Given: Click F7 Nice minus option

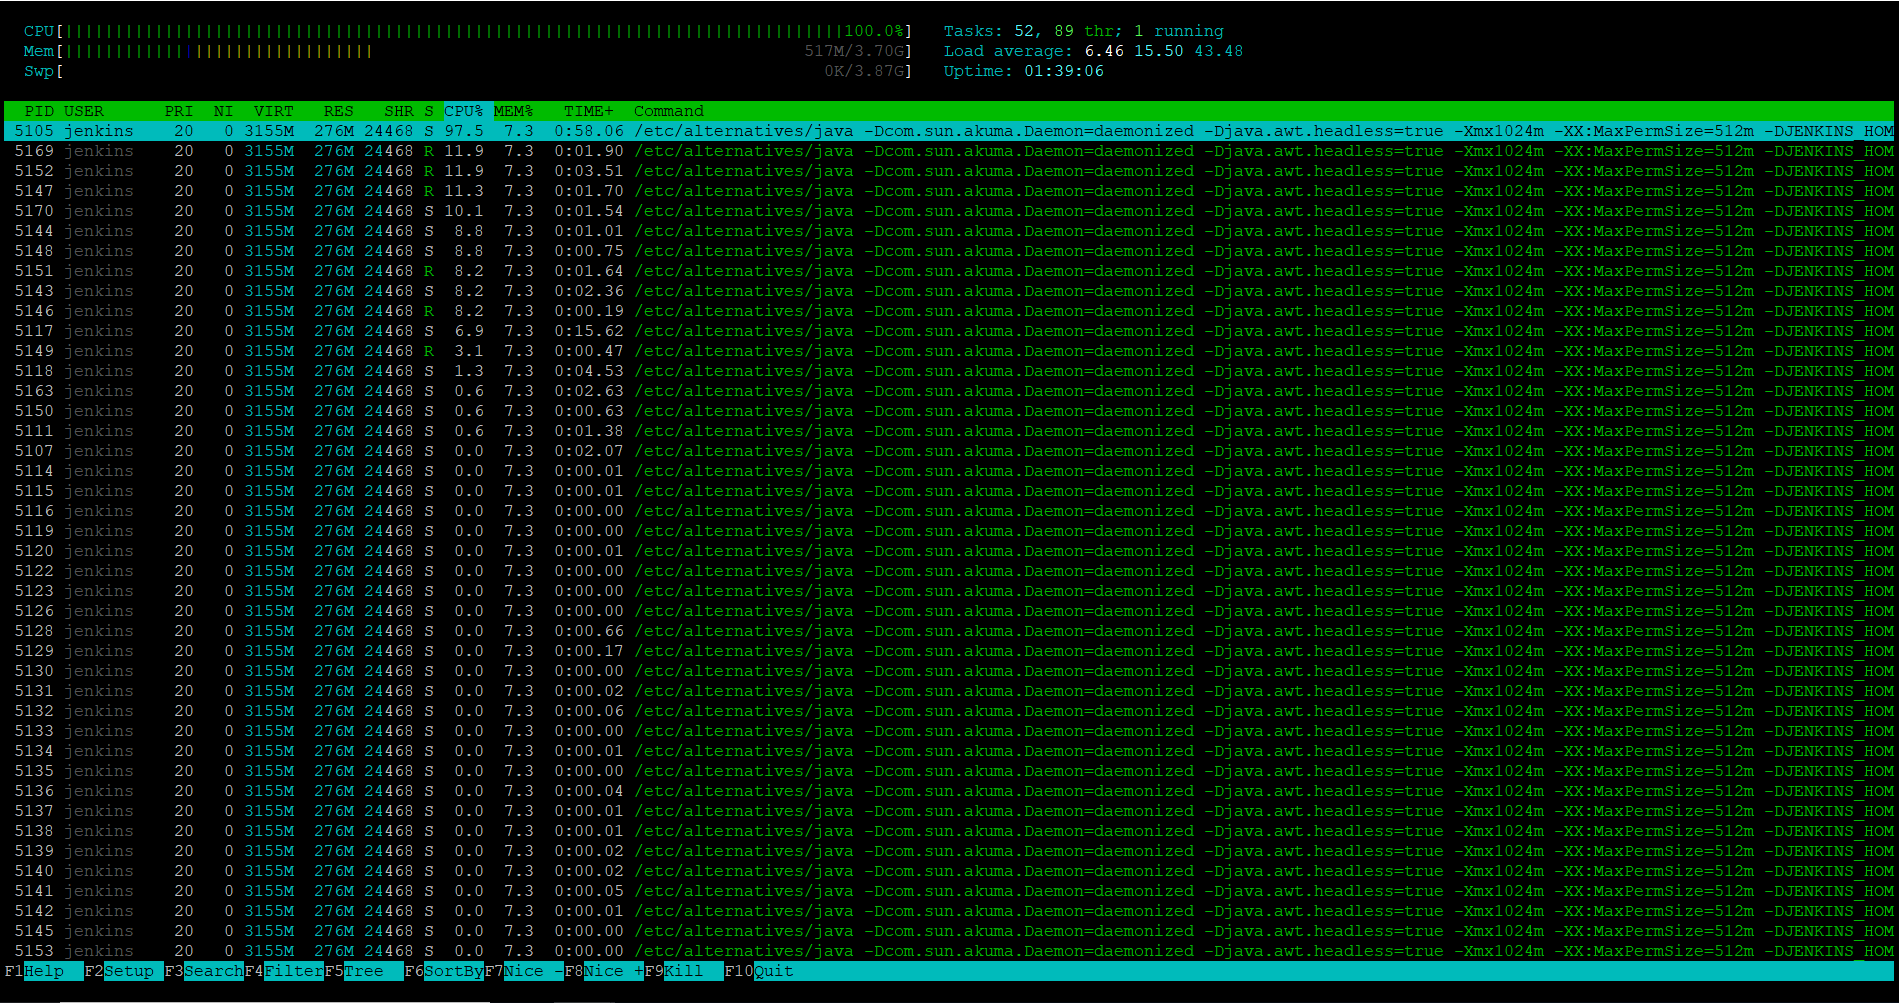Looking at the screenshot, I should [524, 971].
